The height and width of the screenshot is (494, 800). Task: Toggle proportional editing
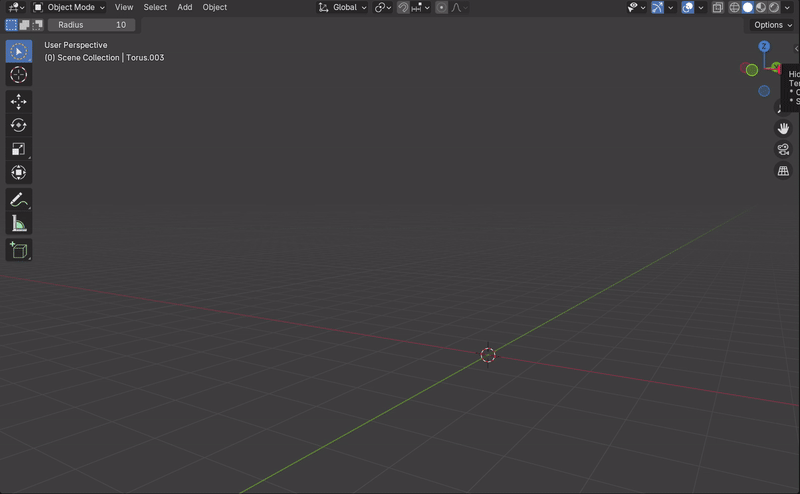click(x=442, y=7)
